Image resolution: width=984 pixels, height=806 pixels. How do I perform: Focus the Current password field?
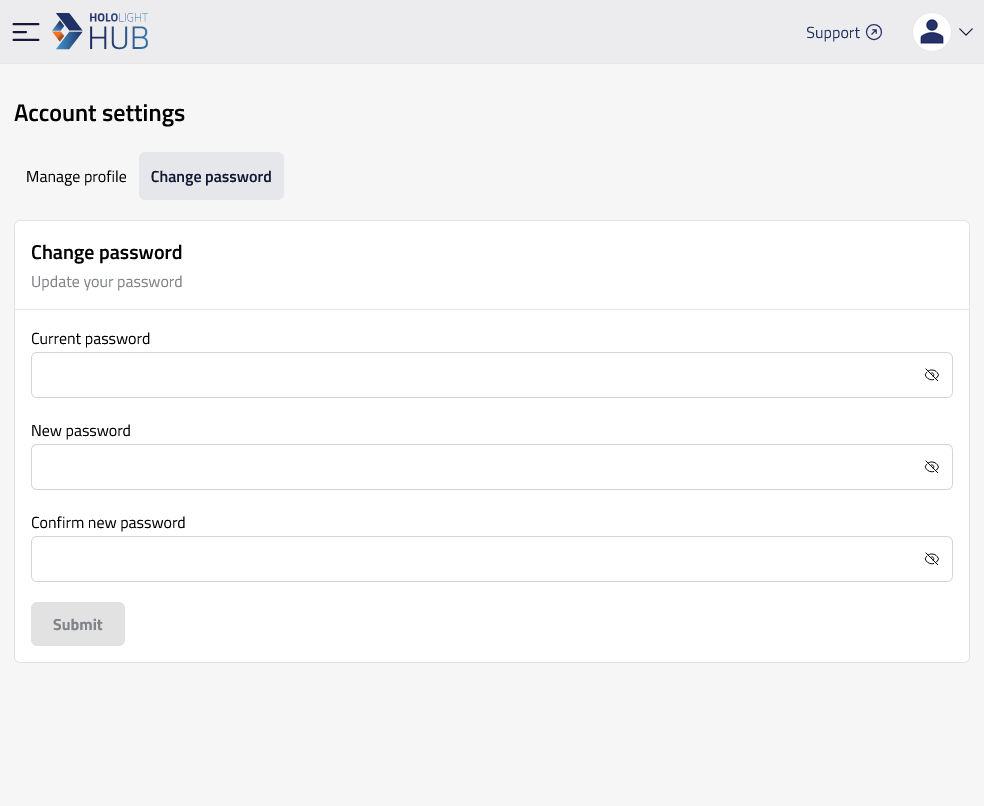pos(491,375)
